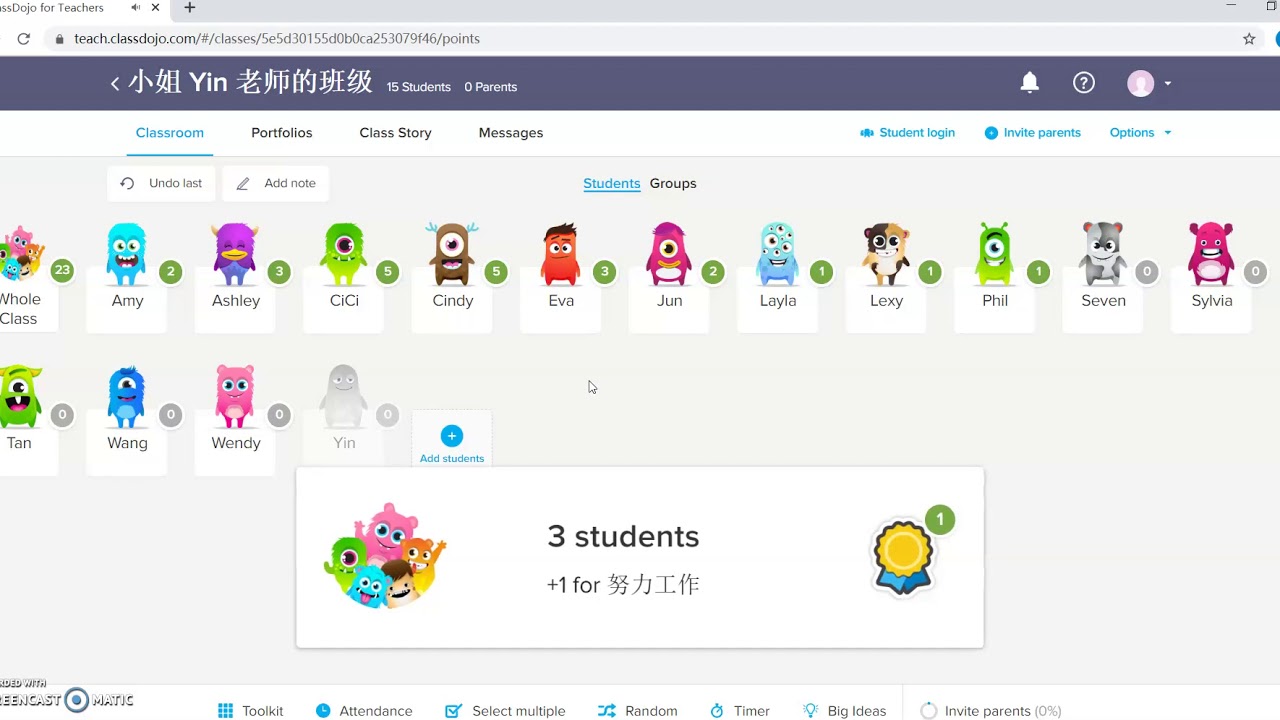The height and width of the screenshot is (720, 1280).
Task: Select Wendy's pink monster avatar
Action: point(235,397)
